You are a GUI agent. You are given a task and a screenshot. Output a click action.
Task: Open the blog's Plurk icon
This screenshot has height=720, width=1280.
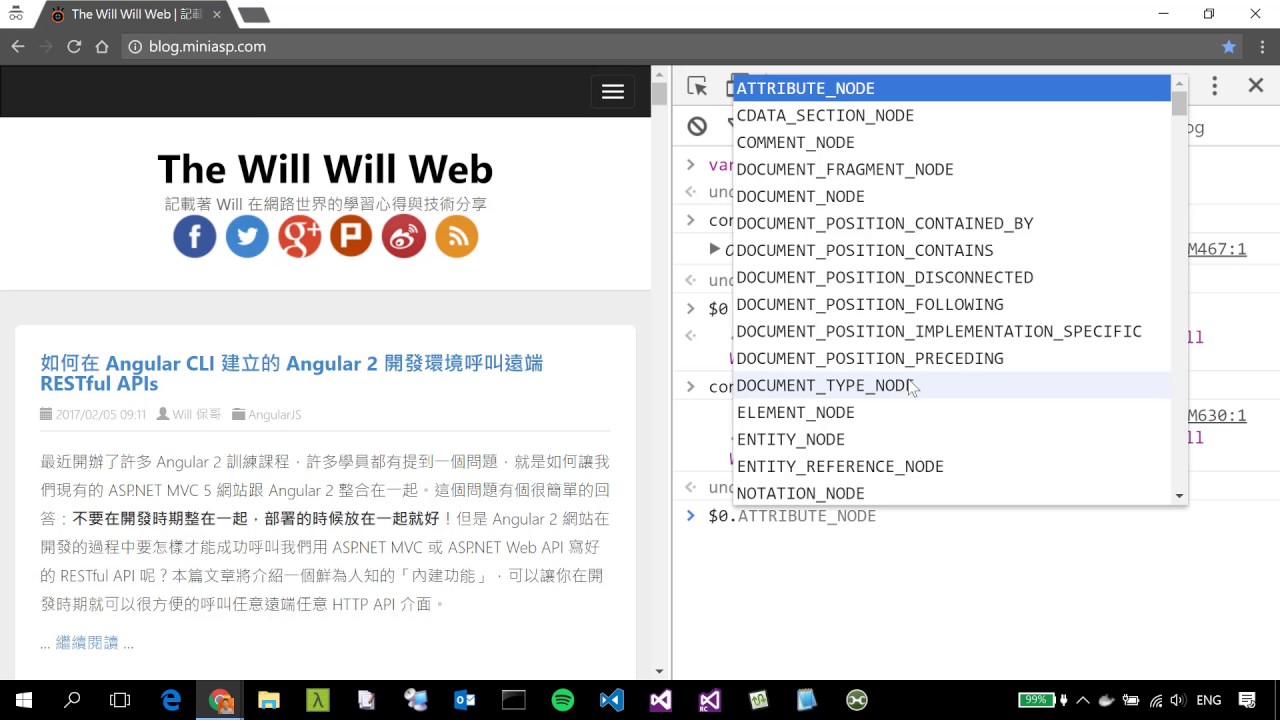click(x=351, y=237)
